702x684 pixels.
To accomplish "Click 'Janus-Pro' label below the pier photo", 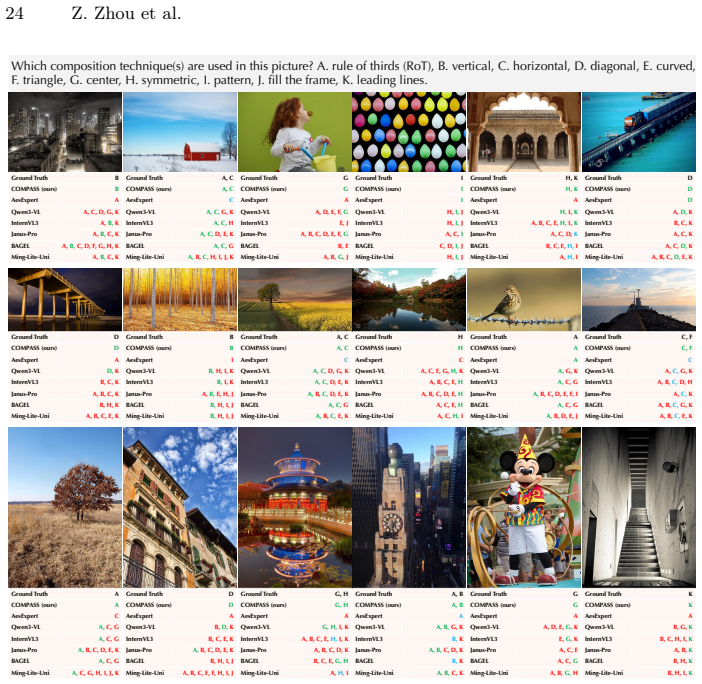I will click(x=24, y=394).
